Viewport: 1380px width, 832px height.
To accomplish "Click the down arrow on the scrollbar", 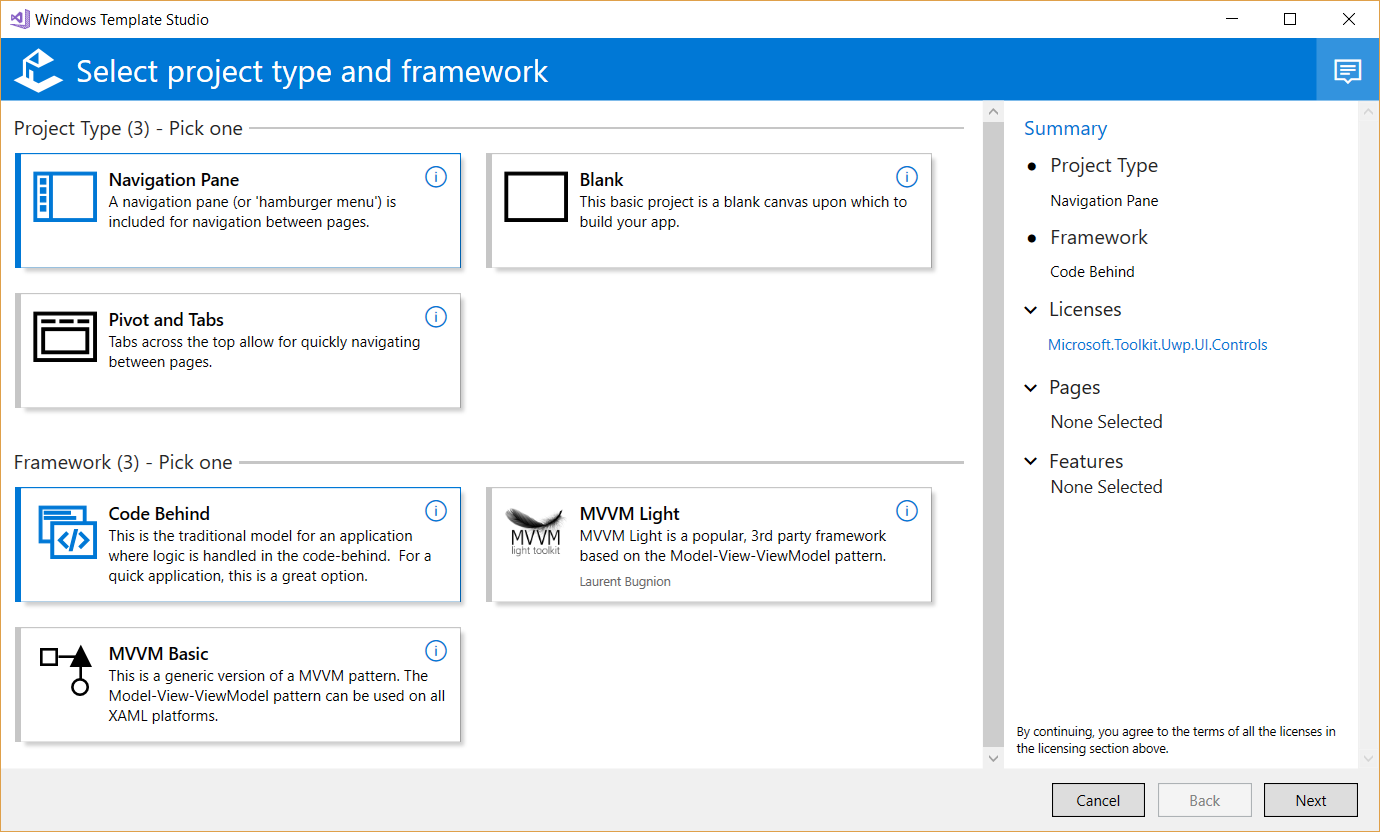I will pyautogui.click(x=993, y=758).
